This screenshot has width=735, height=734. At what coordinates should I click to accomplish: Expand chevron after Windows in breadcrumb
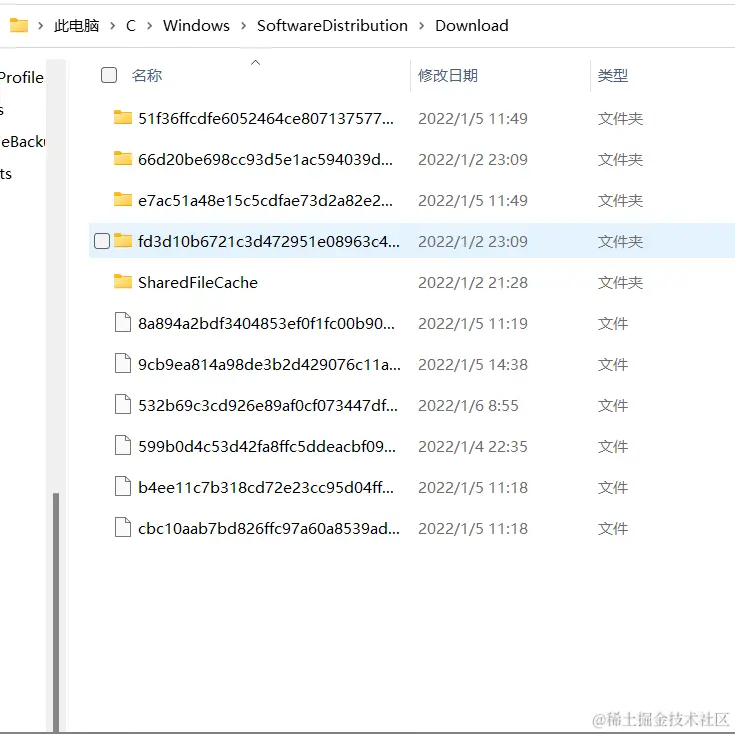click(243, 26)
